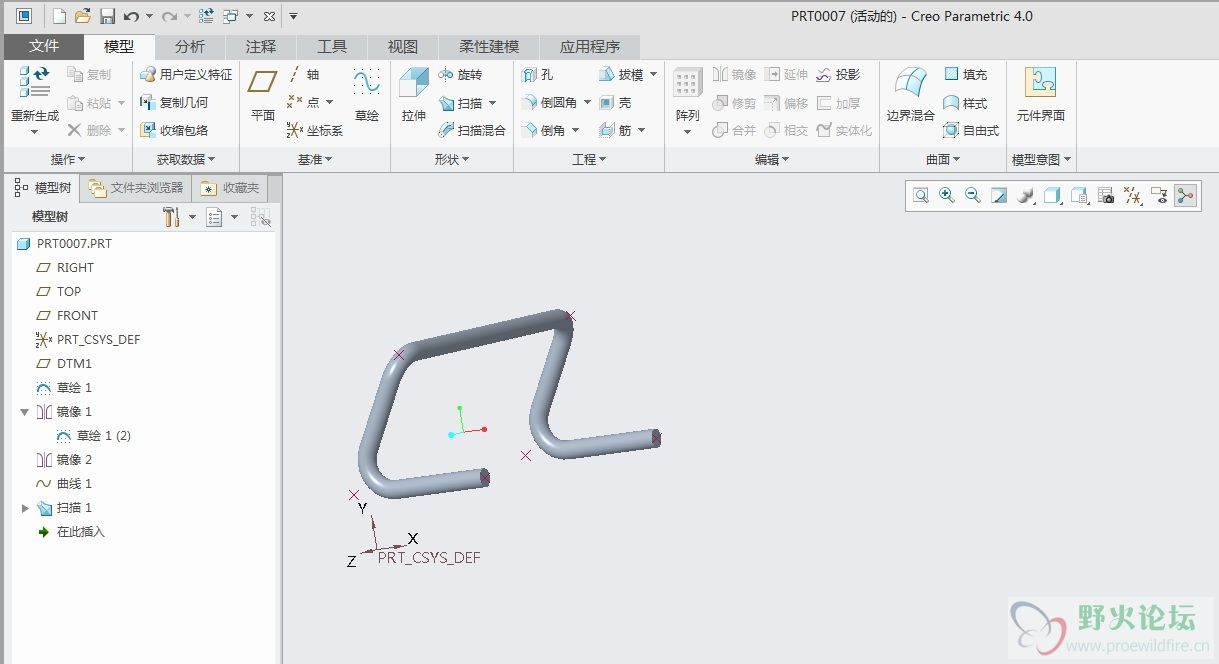Toggle datum display filters in view toolbar
The height and width of the screenshot is (664, 1219).
click(1133, 196)
